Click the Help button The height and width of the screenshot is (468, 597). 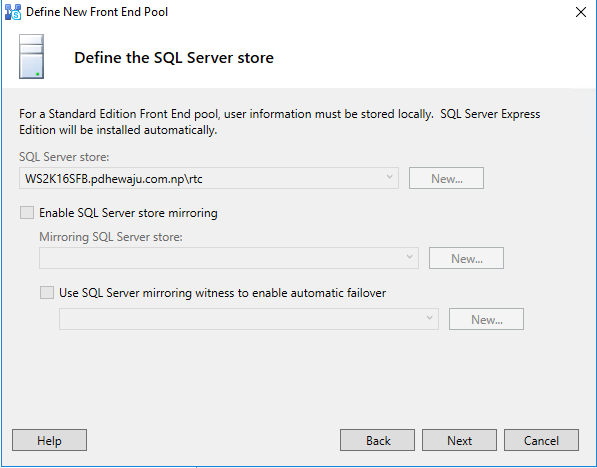tap(49, 440)
